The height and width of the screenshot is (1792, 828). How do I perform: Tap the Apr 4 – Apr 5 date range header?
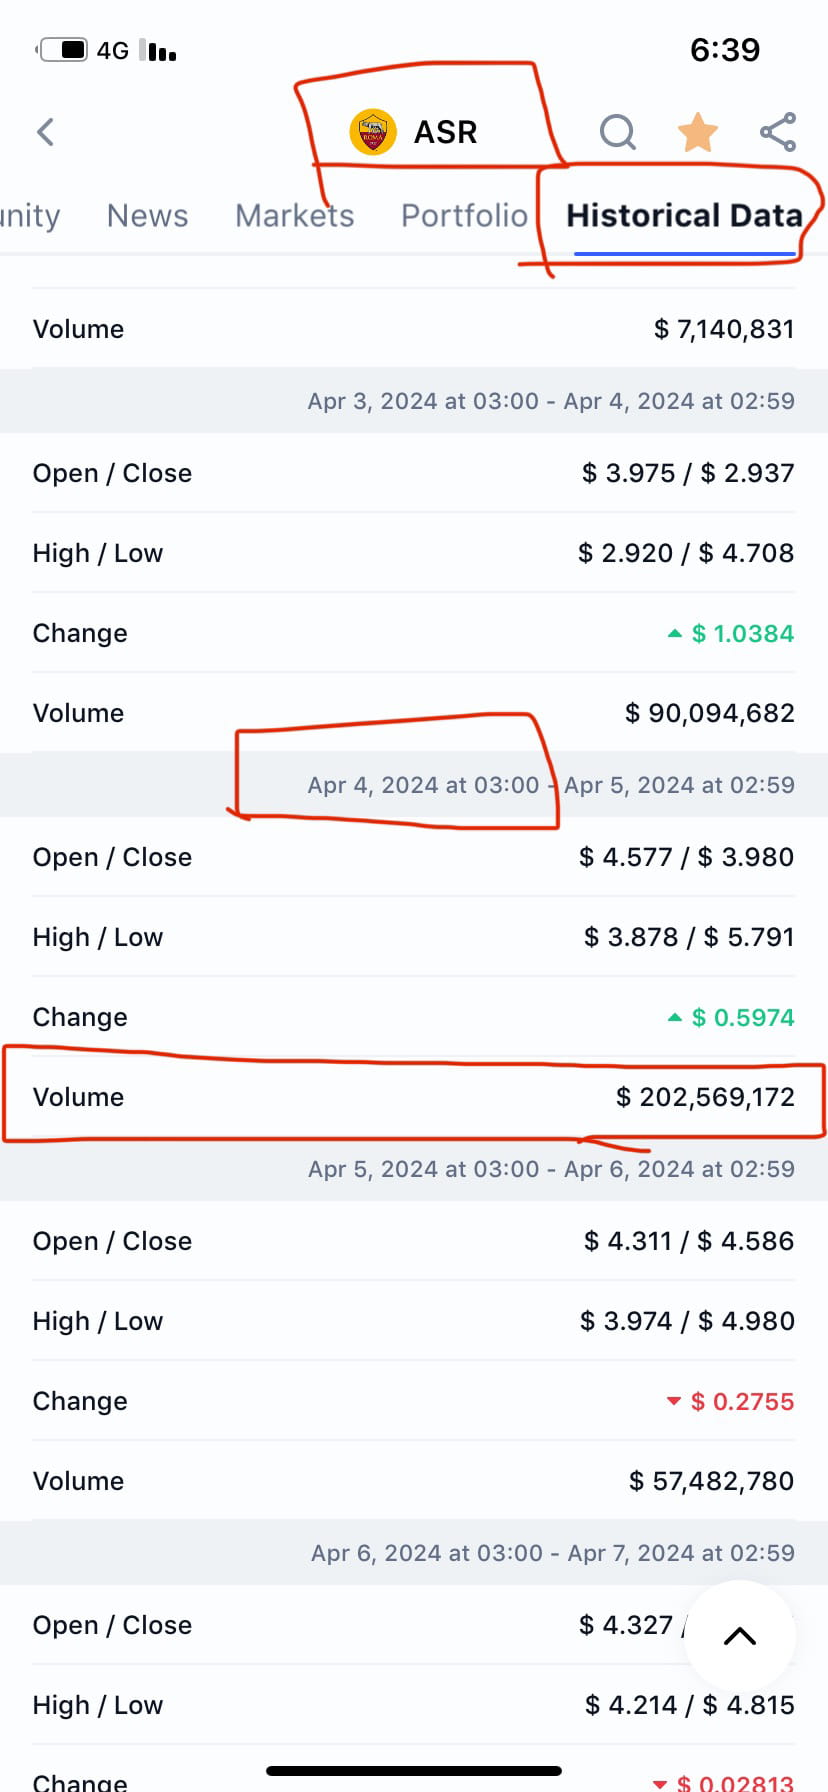coord(551,785)
